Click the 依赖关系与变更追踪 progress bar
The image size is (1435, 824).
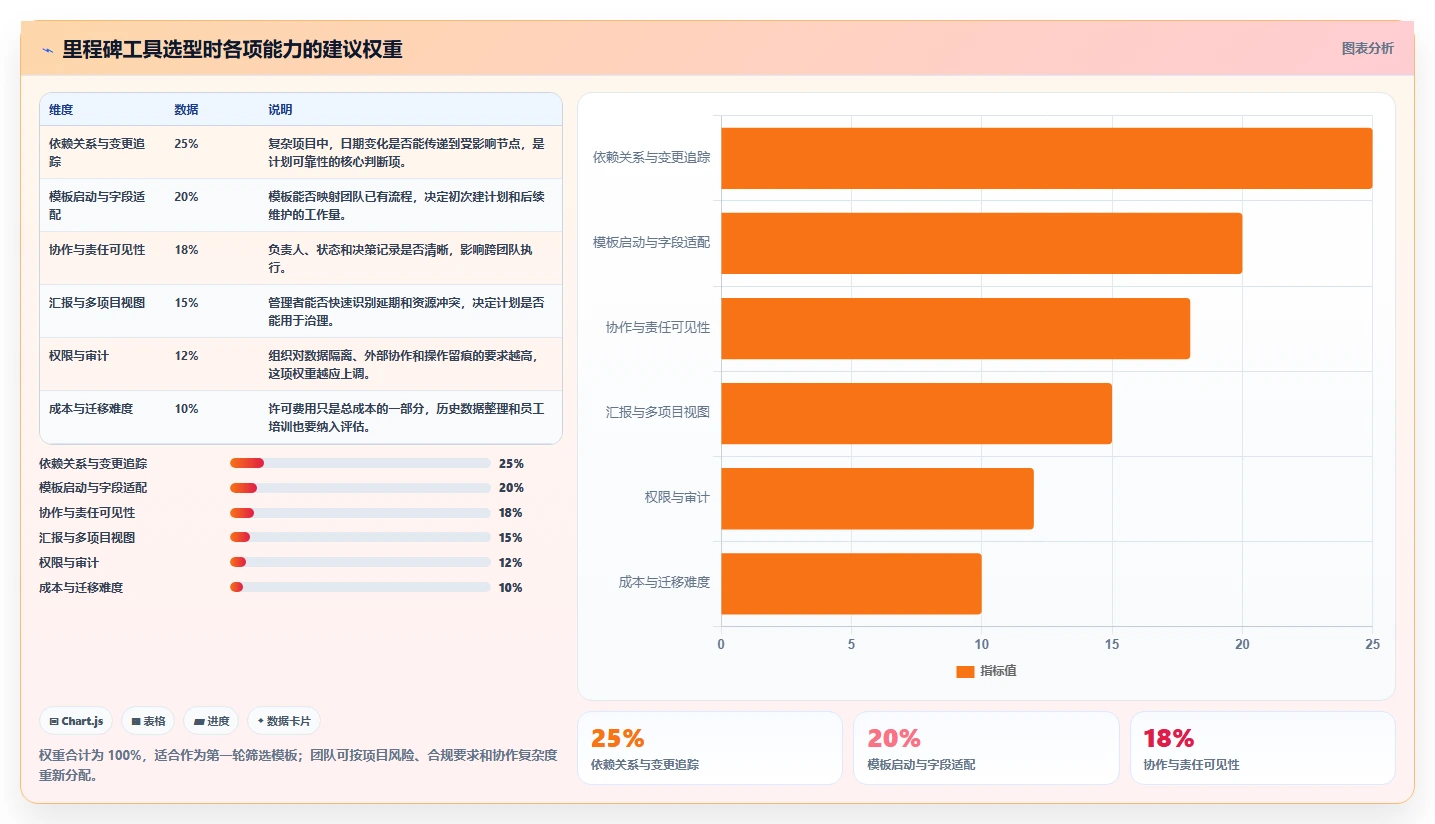tap(360, 463)
